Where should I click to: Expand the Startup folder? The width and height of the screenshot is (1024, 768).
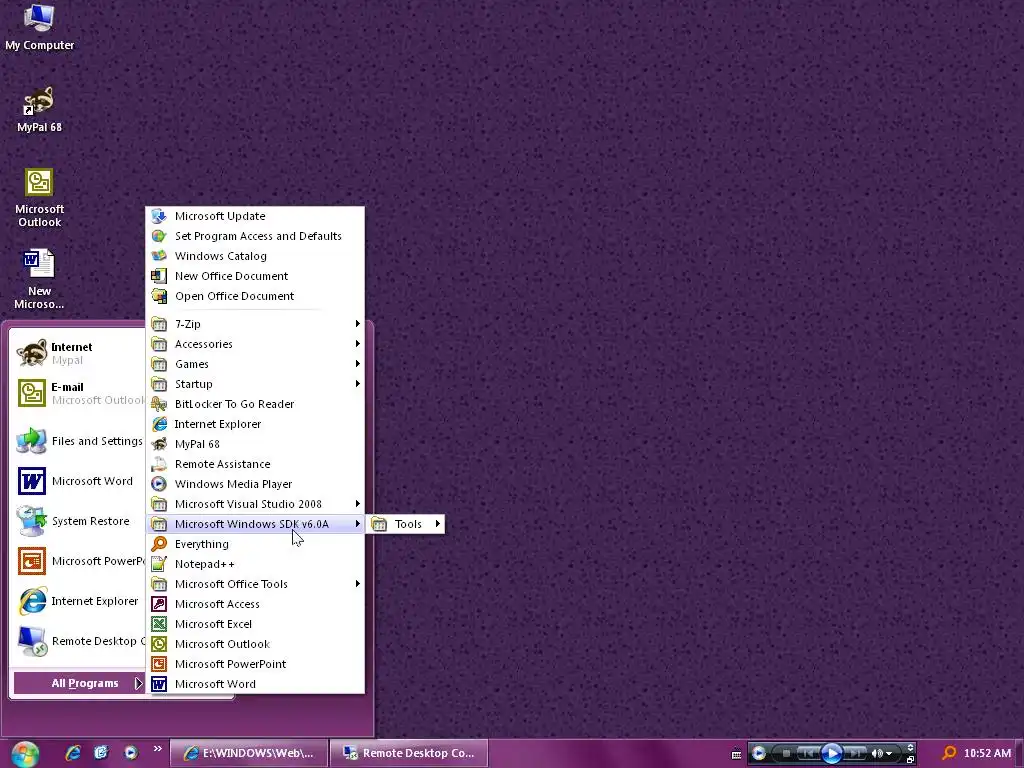pos(255,384)
